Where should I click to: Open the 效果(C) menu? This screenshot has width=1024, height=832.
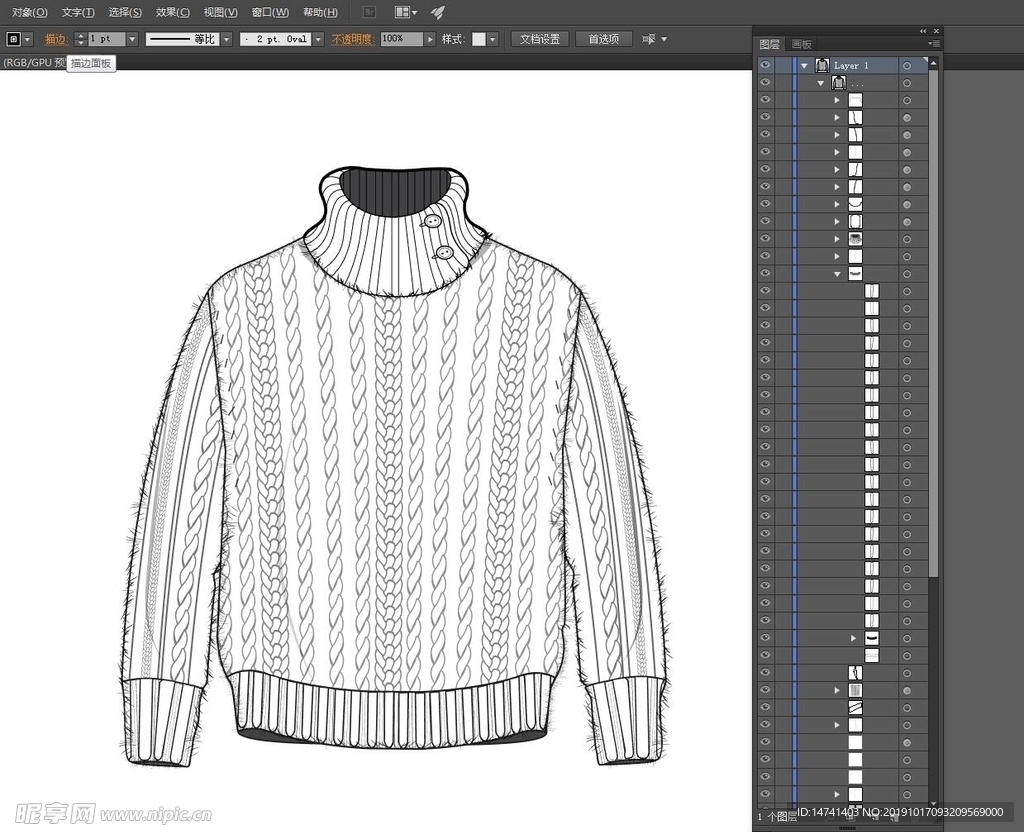point(173,12)
